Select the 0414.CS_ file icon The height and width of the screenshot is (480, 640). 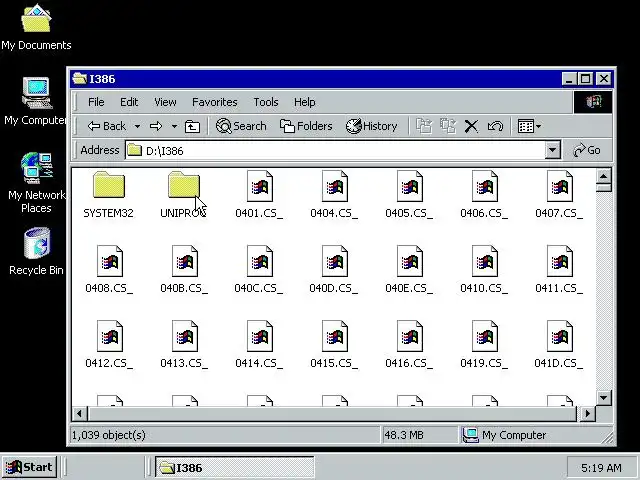[x=259, y=336]
